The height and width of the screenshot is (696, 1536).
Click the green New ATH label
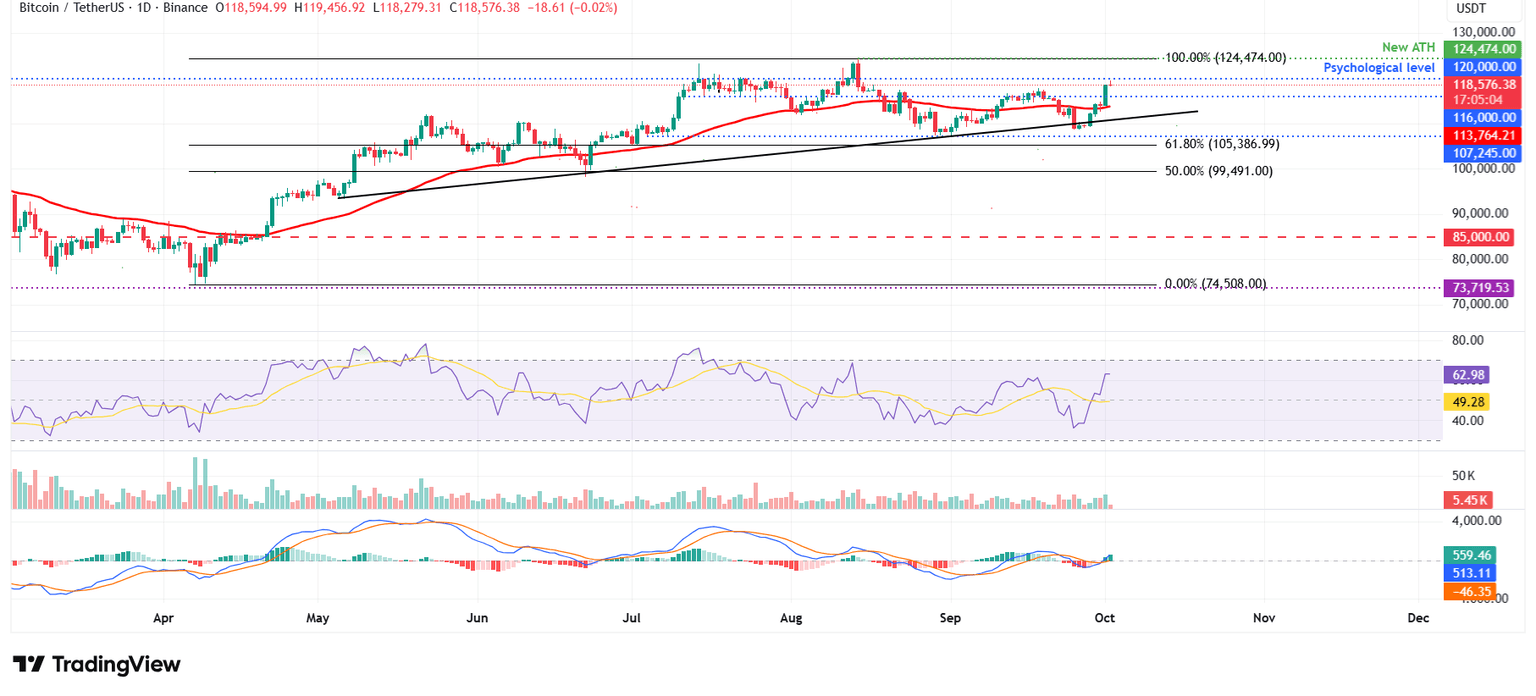tap(1408, 47)
